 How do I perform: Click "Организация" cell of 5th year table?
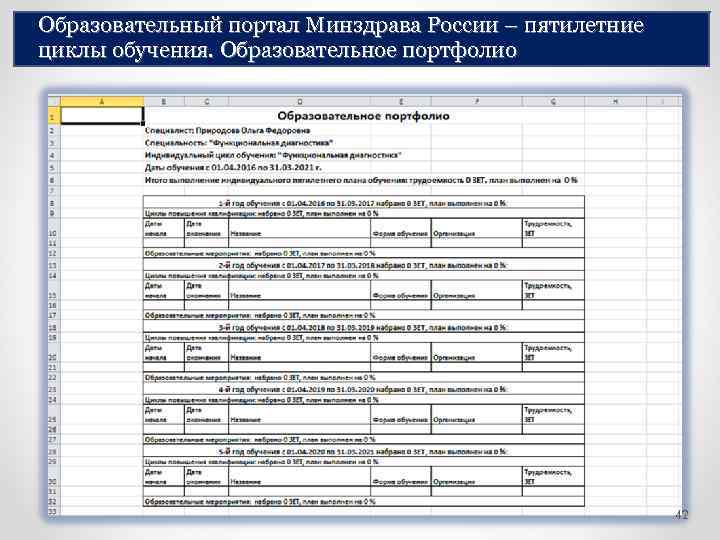(x=477, y=477)
